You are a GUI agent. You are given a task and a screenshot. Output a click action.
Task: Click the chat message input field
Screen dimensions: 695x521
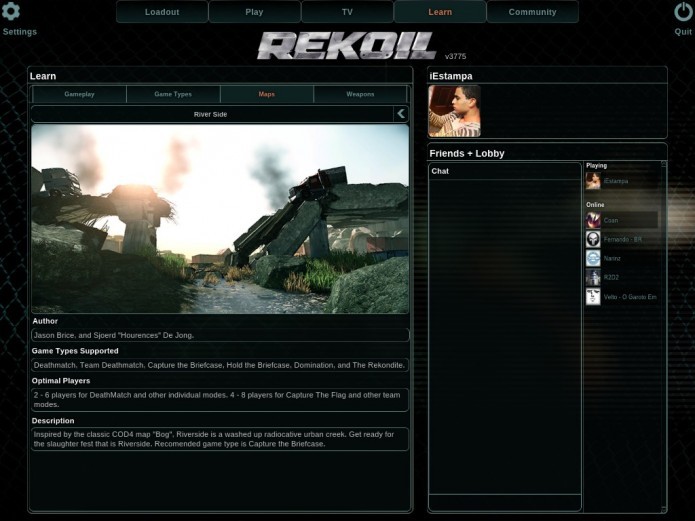click(x=505, y=503)
